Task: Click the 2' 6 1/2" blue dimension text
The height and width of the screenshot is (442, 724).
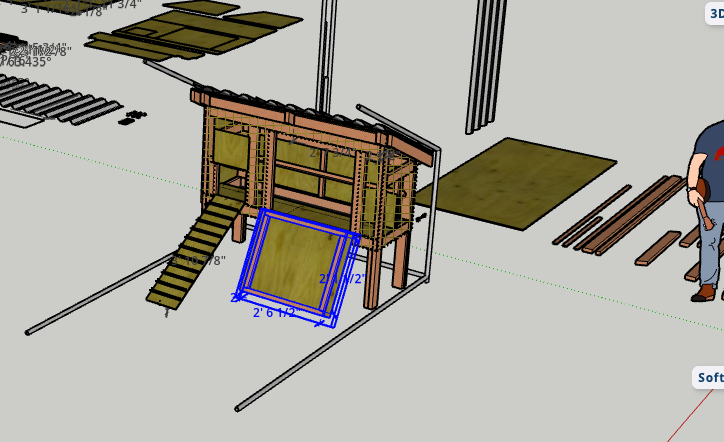Action: (x=274, y=313)
